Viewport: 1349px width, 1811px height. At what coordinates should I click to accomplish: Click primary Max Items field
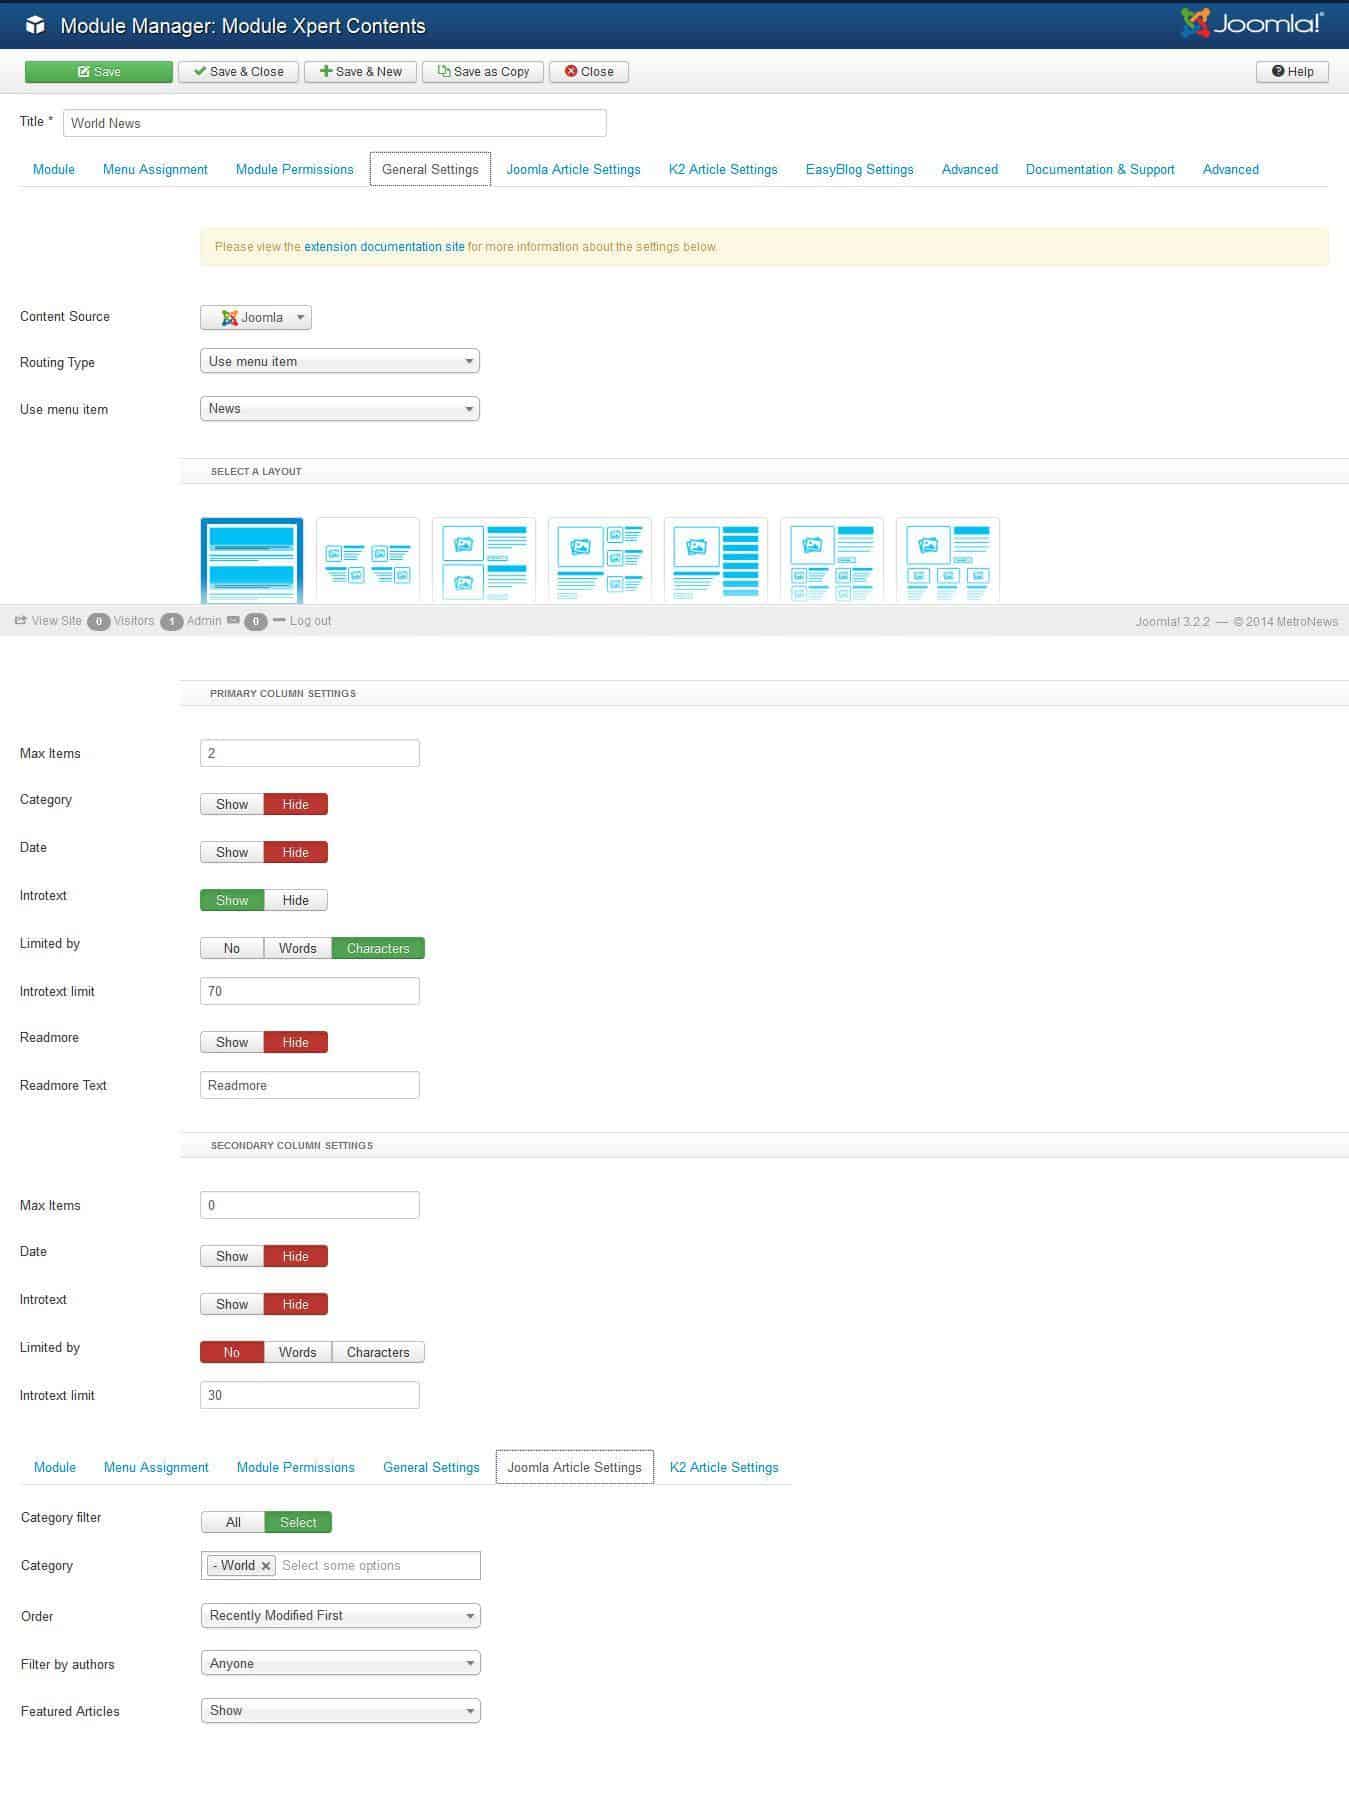coord(310,753)
